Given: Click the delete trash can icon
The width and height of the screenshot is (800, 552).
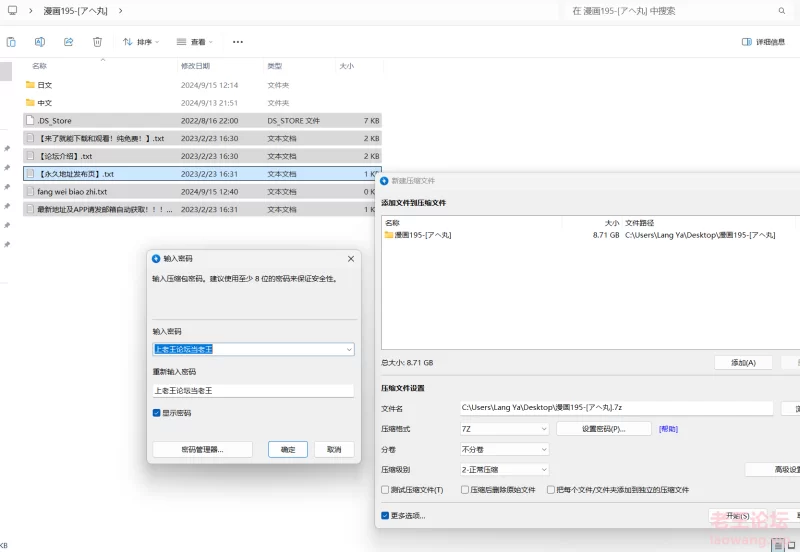Looking at the screenshot, I should point(97,42).
